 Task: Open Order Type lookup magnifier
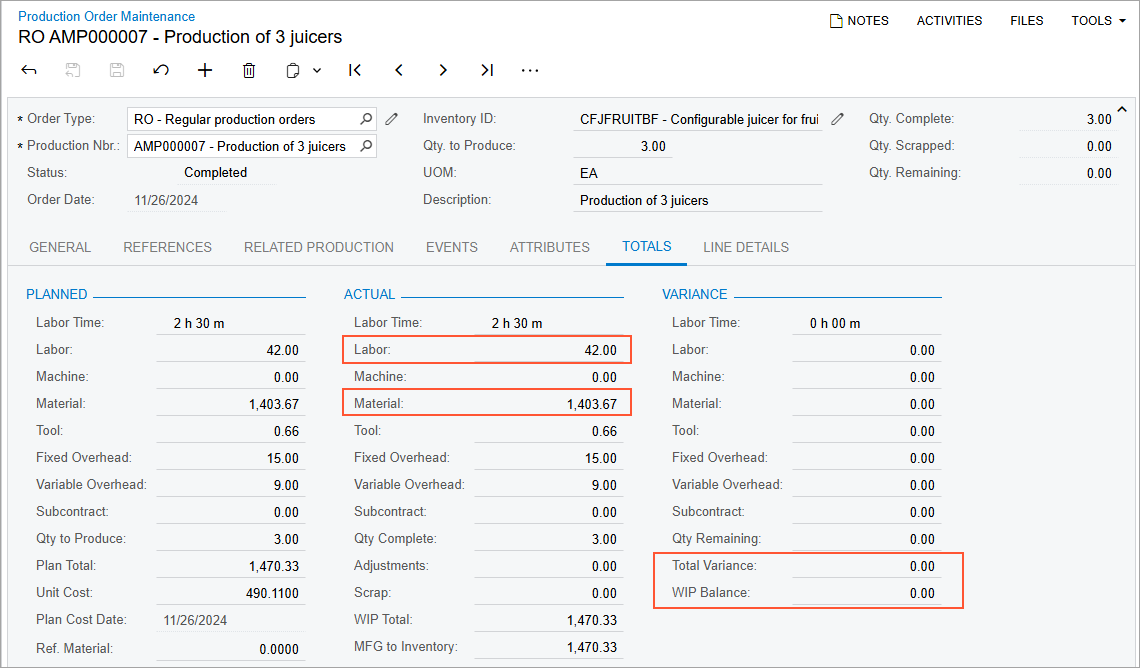click(x=366, y=119)
